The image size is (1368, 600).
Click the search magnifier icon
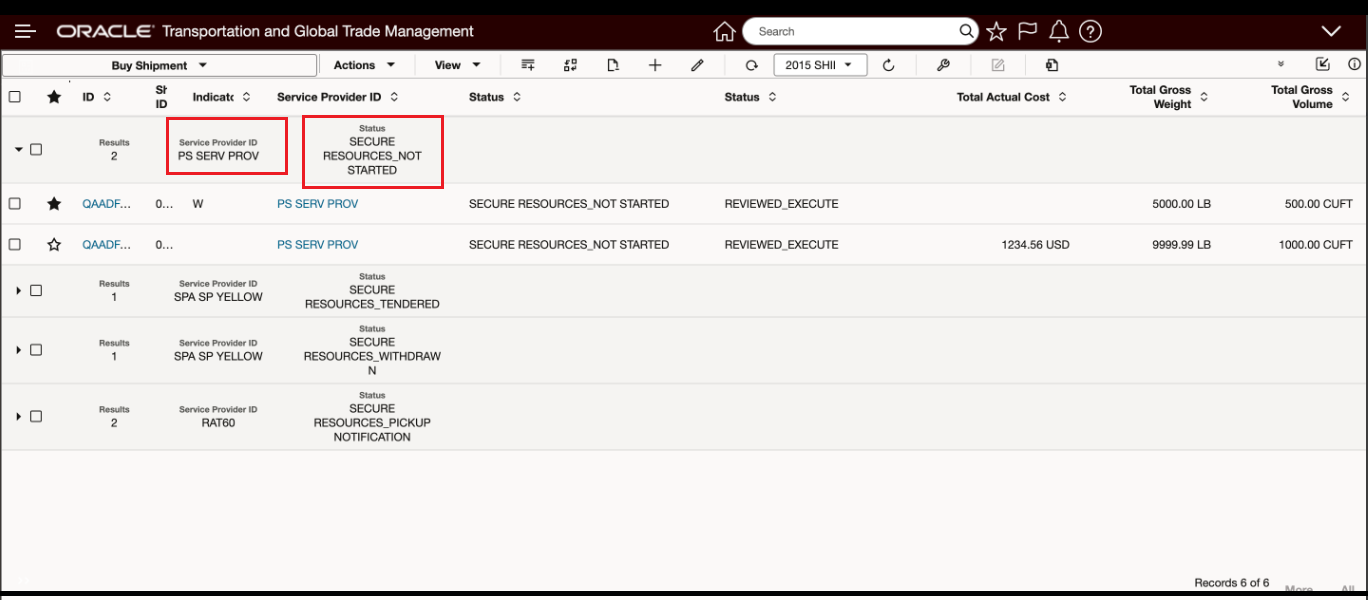click(x=966, y=31)
